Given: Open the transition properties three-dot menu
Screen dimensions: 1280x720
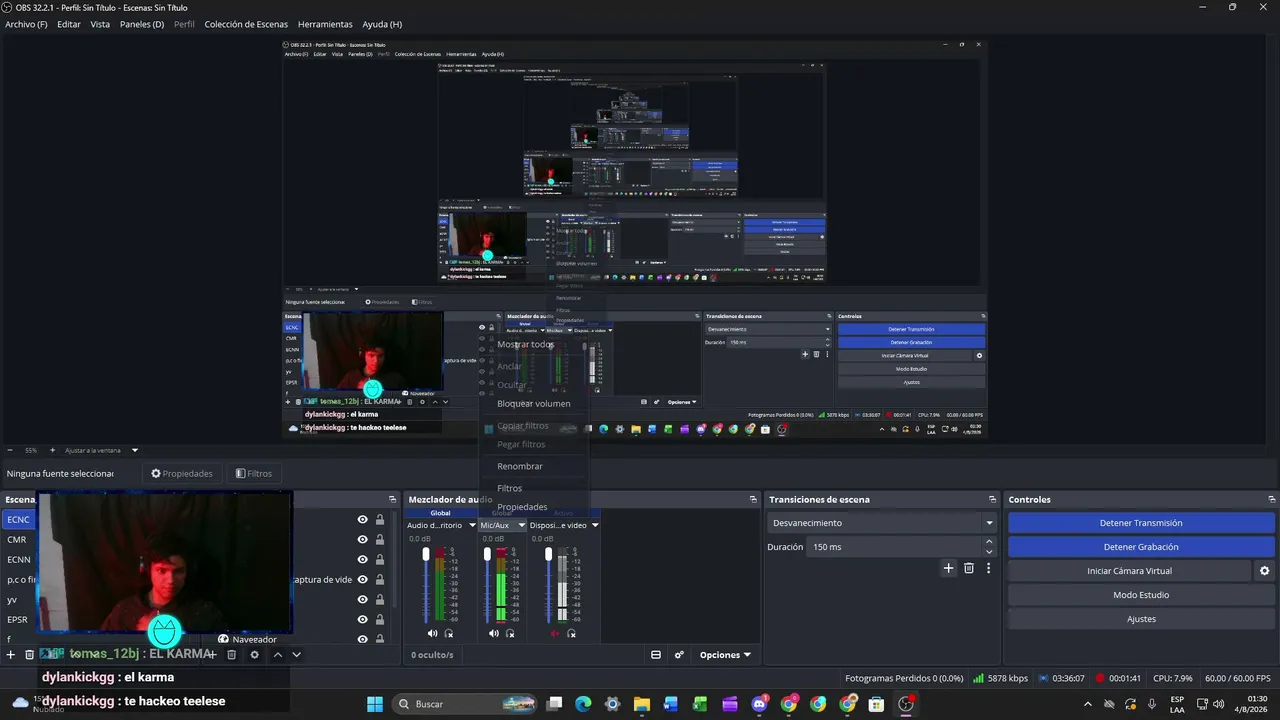Looking at the screenshot, I should [989, 568].
